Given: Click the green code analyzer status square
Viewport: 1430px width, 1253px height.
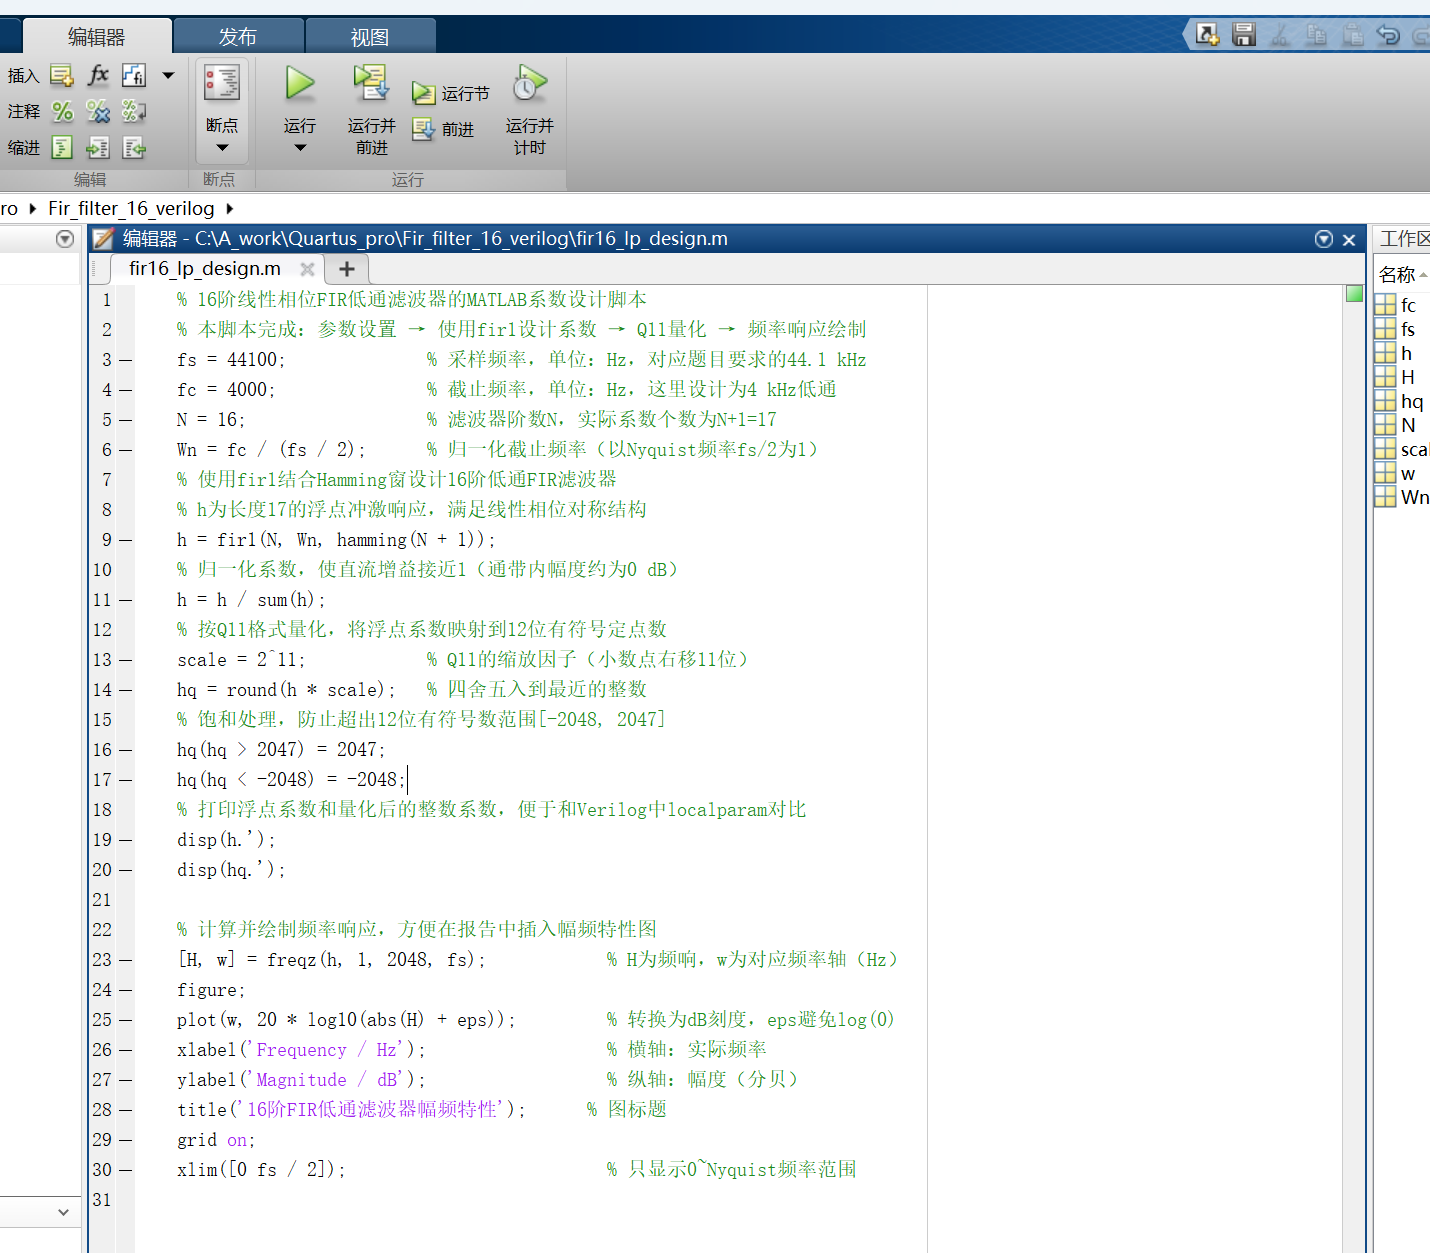Looking at the screenshot, I should [x=1354, y=293].
